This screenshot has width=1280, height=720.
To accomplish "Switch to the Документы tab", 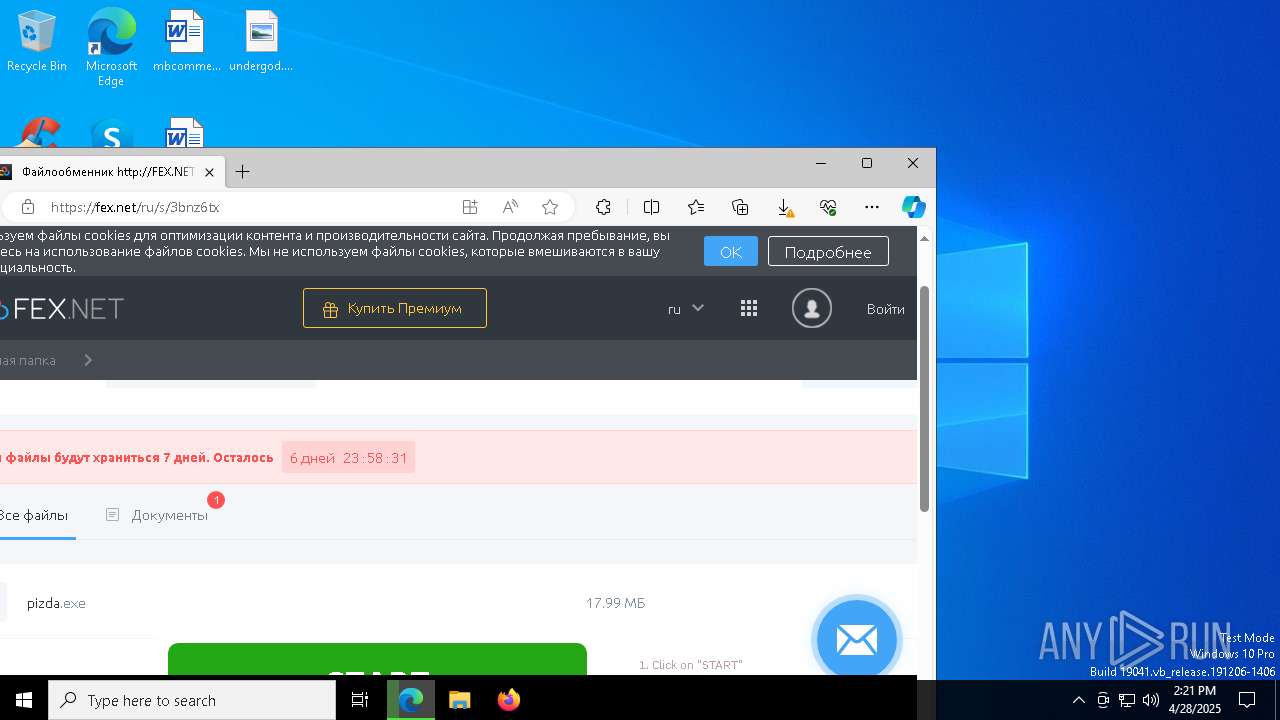I will [158, 515].
